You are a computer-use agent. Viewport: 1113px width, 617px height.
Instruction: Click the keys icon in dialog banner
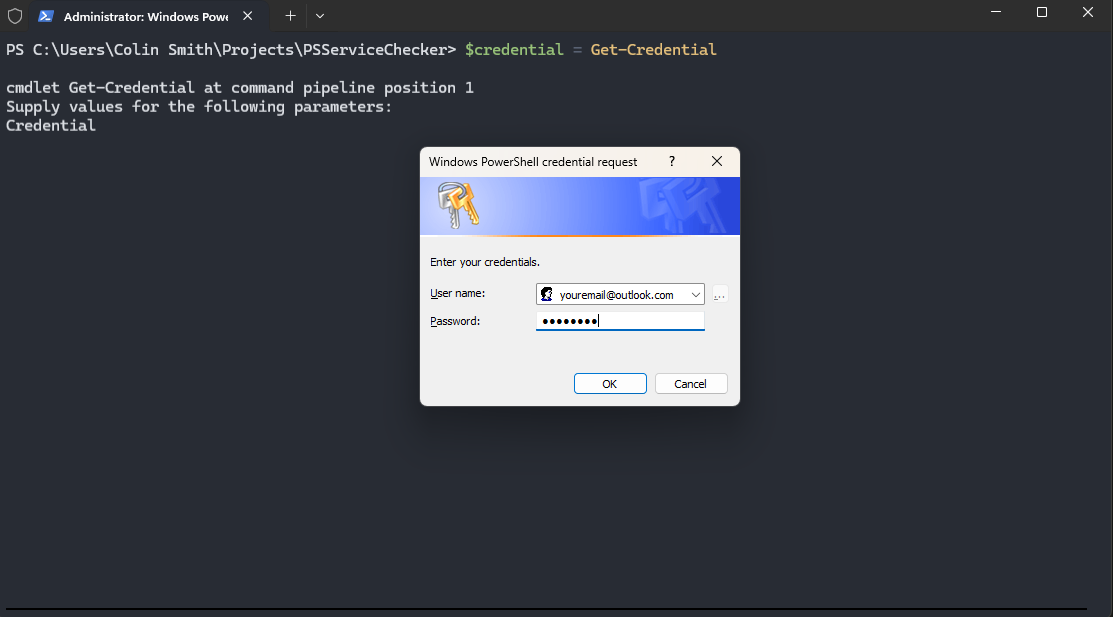tap(459, 204)
